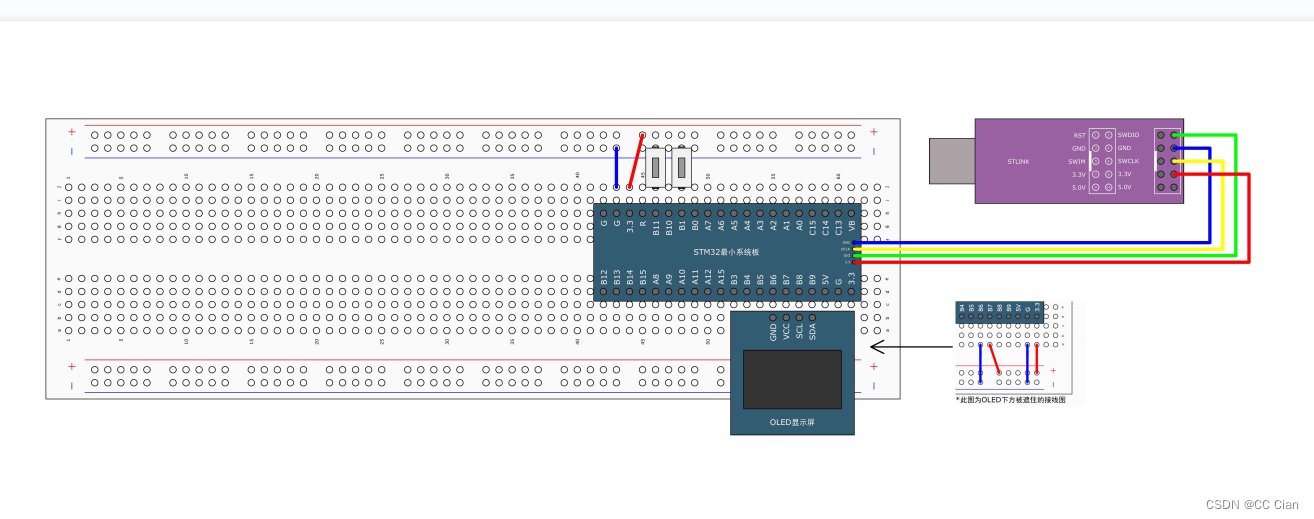This screenshot has width=1314, height=519.
Task: Click the black OLED display screen
Action: point(792,379)
